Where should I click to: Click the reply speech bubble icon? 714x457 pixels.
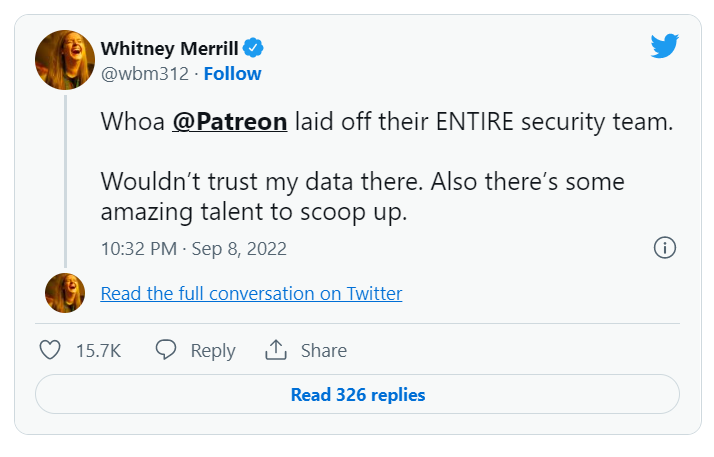pyautogui.click(x=166, y=350)
